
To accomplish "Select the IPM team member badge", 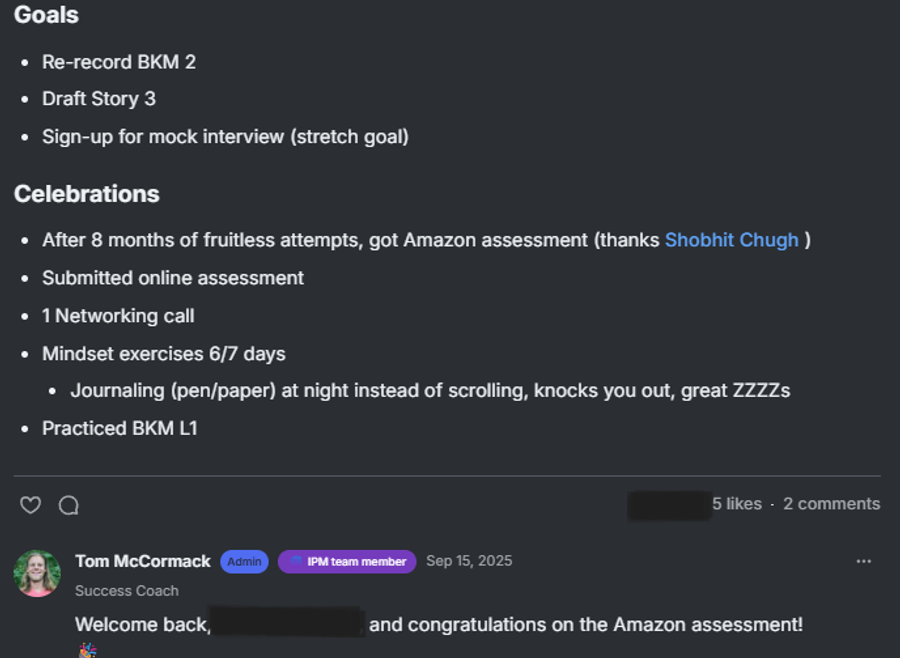I will pyautogui.click(x=347, y=561).
